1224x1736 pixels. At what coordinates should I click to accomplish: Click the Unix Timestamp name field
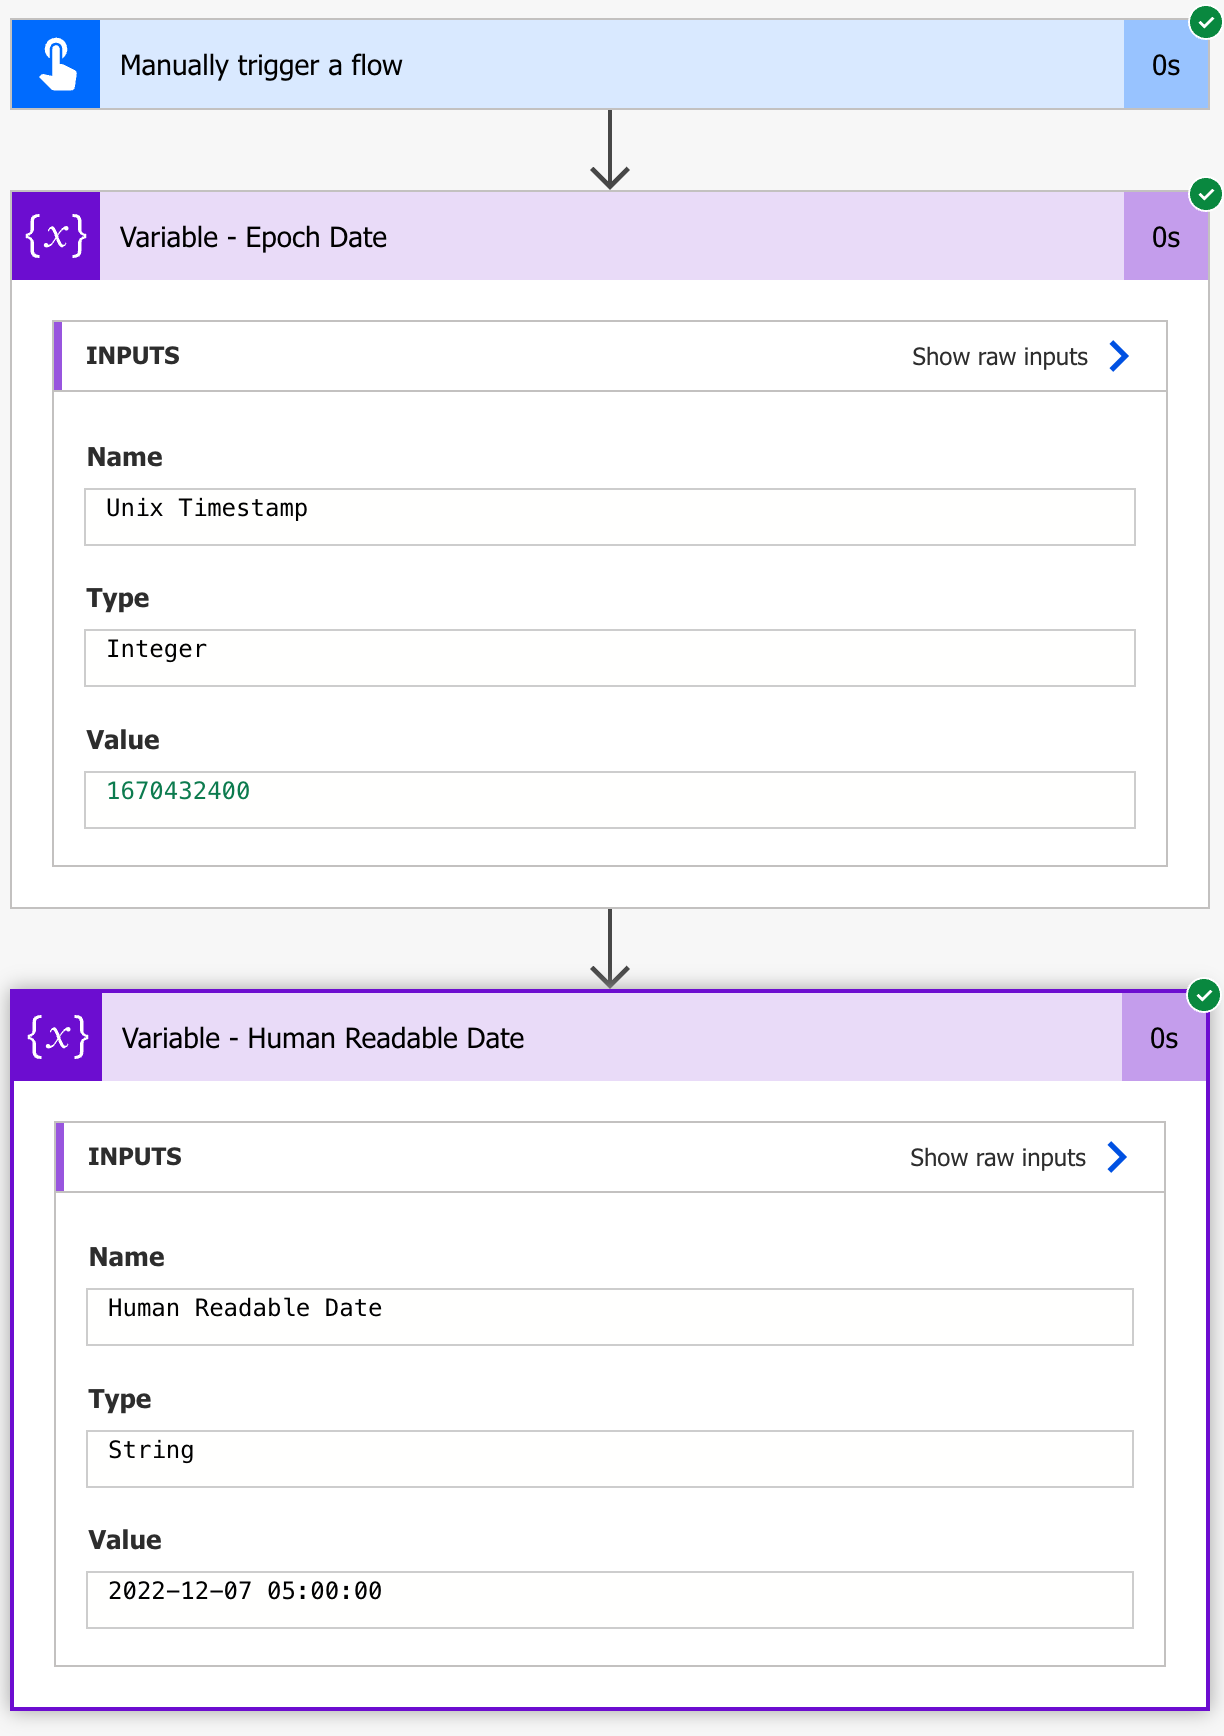609,517
